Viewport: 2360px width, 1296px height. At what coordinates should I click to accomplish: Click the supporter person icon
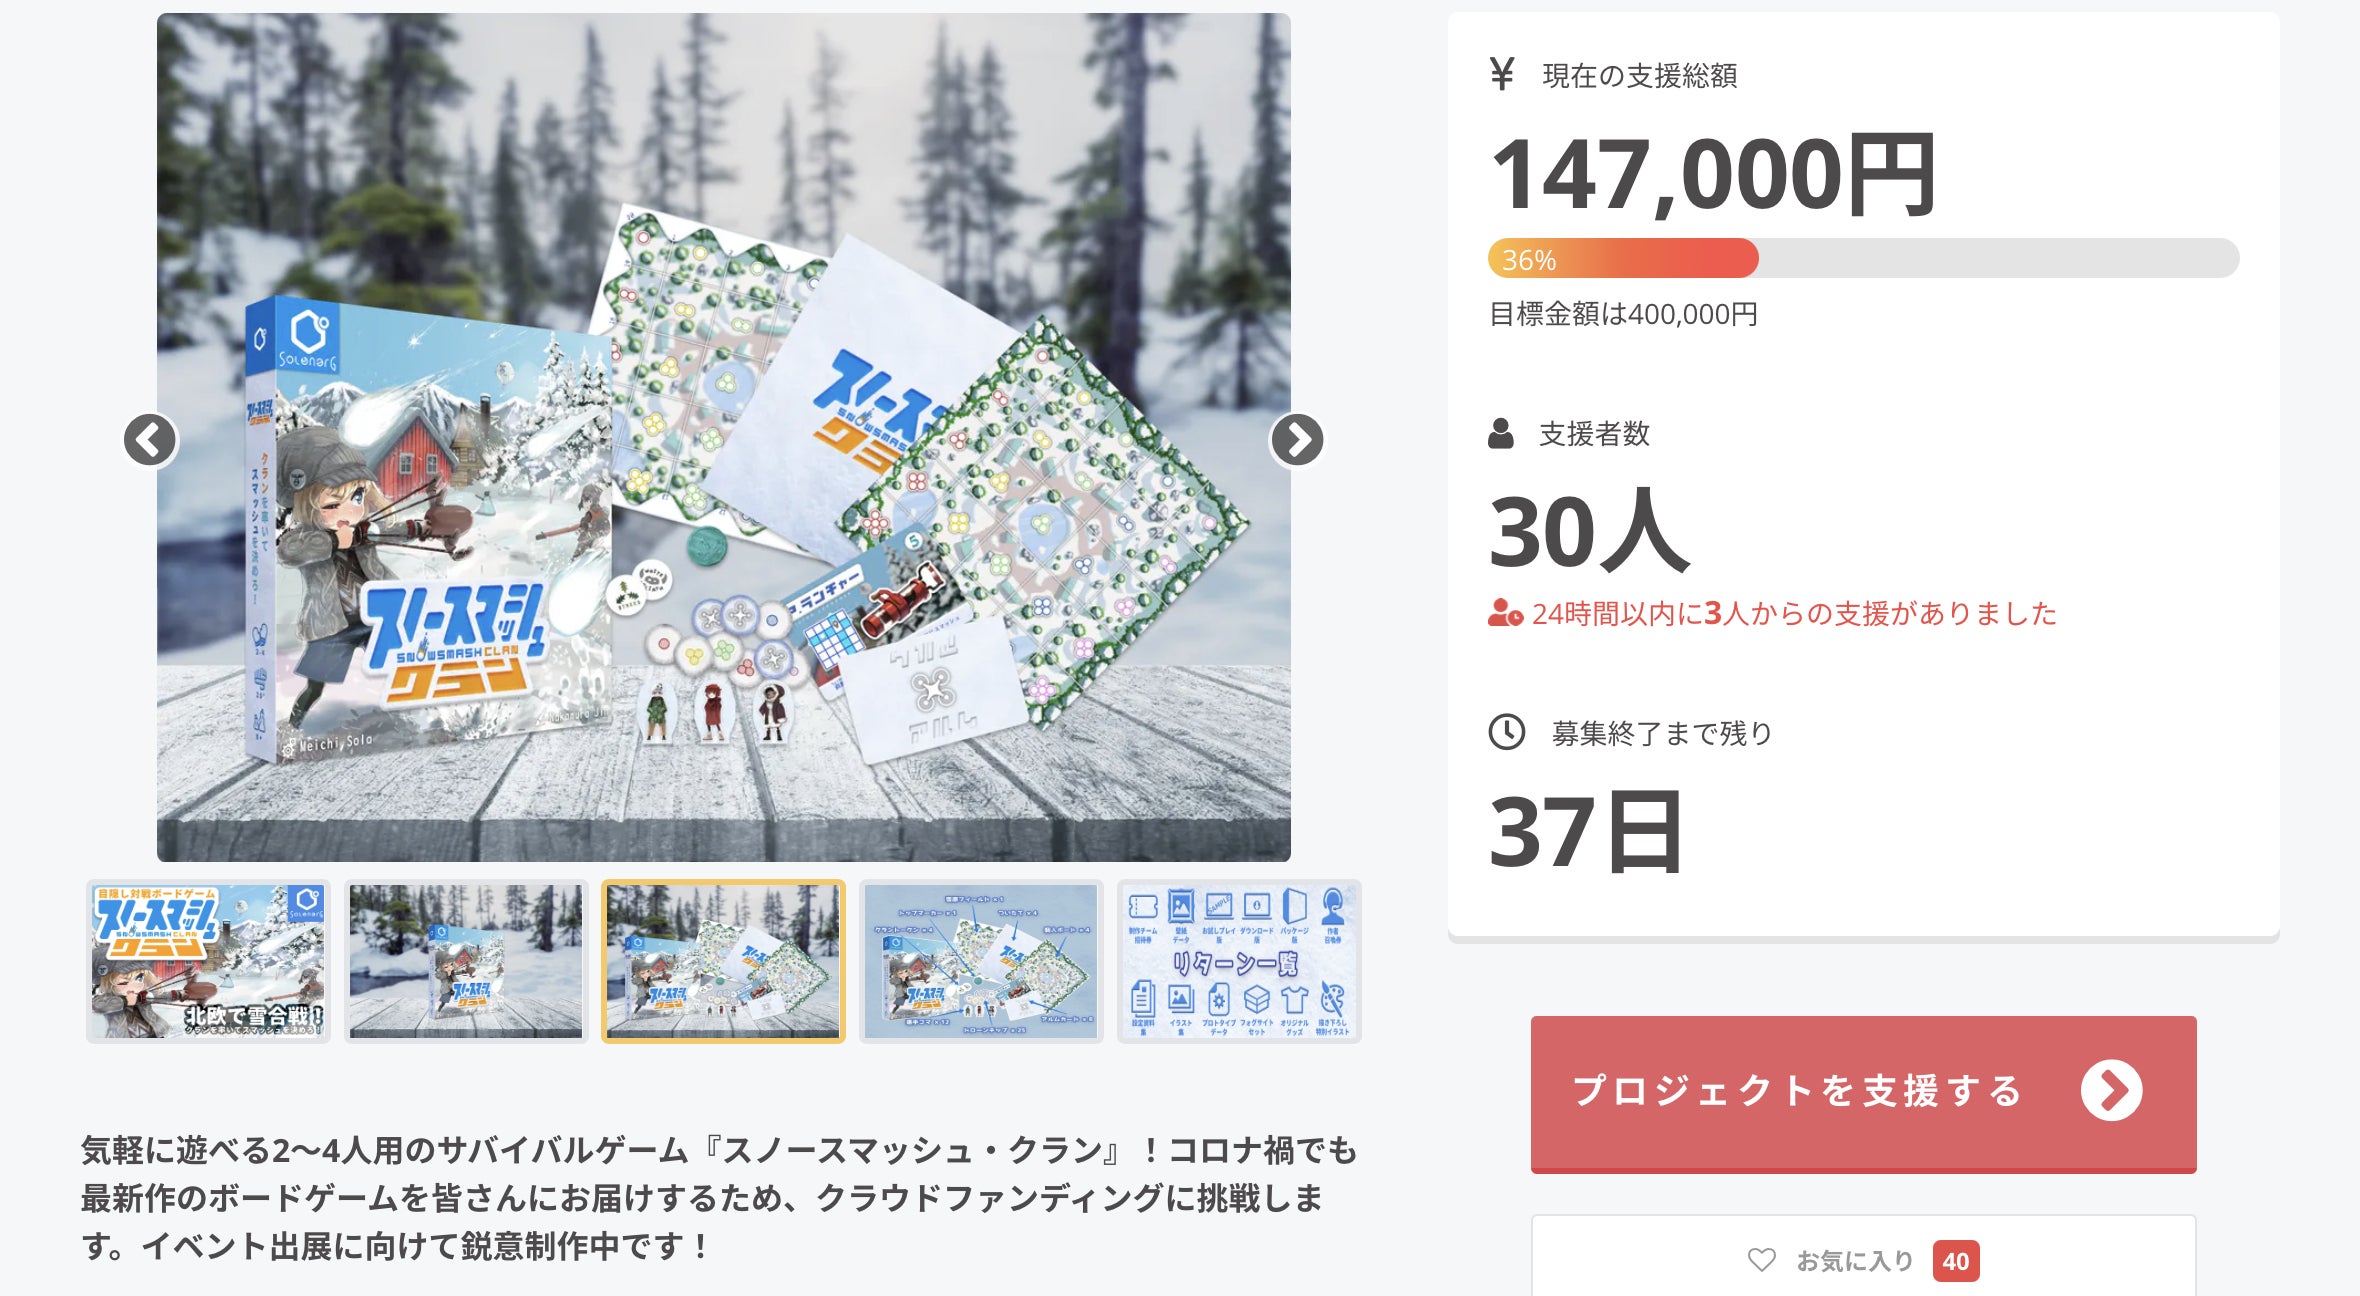click(1500, 434)
